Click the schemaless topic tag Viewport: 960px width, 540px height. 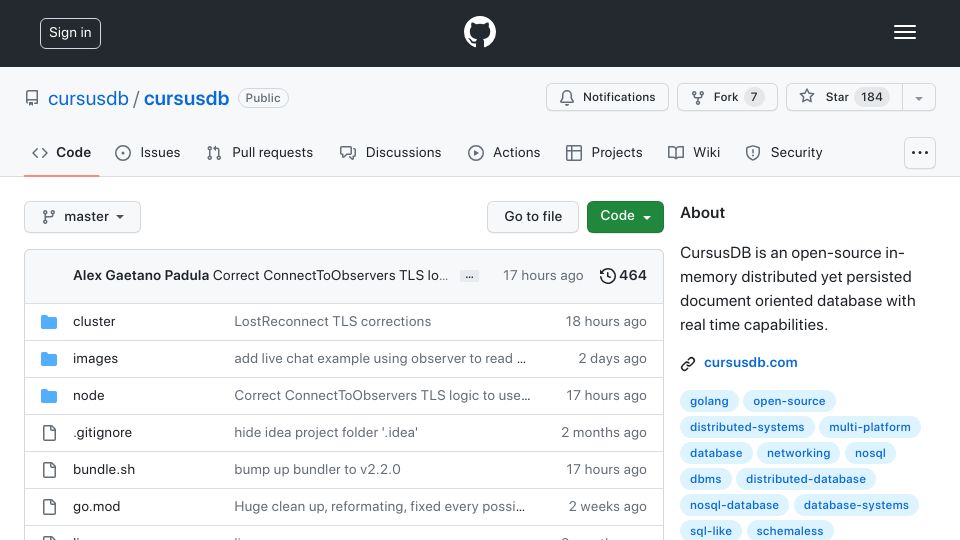point(790,531)
